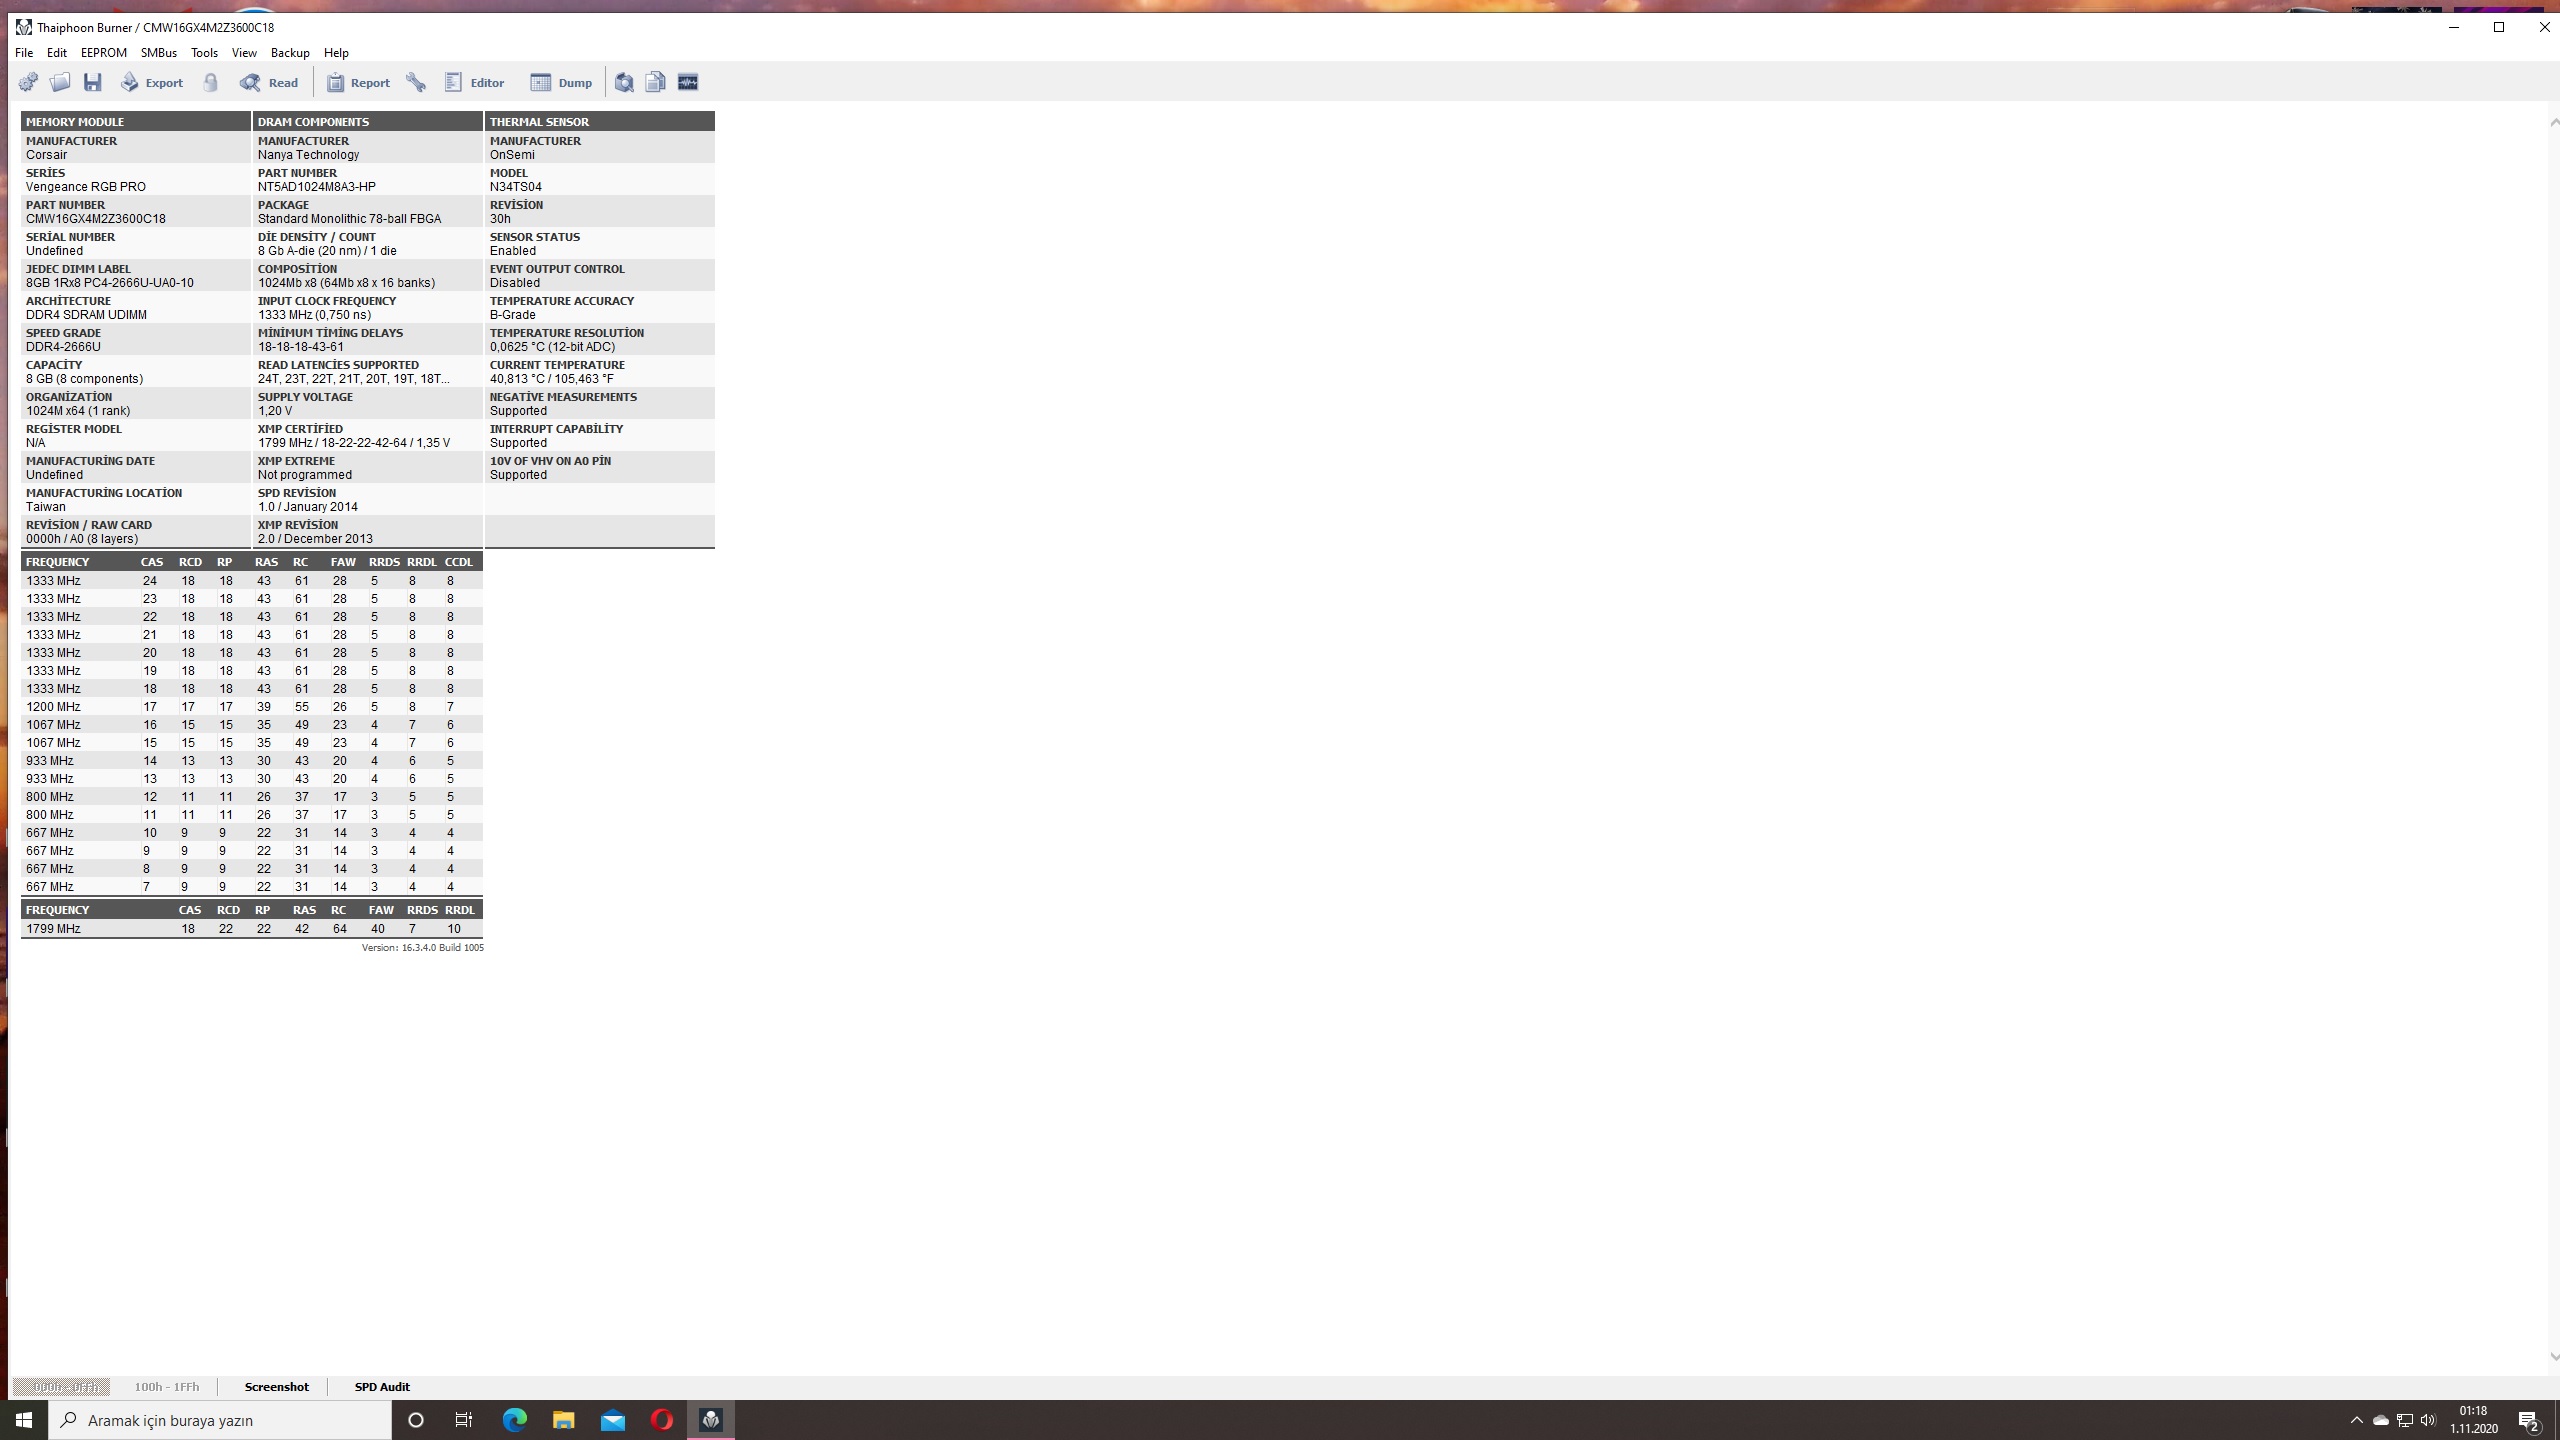Open File Explorer from taskbar

[563, 1420]
